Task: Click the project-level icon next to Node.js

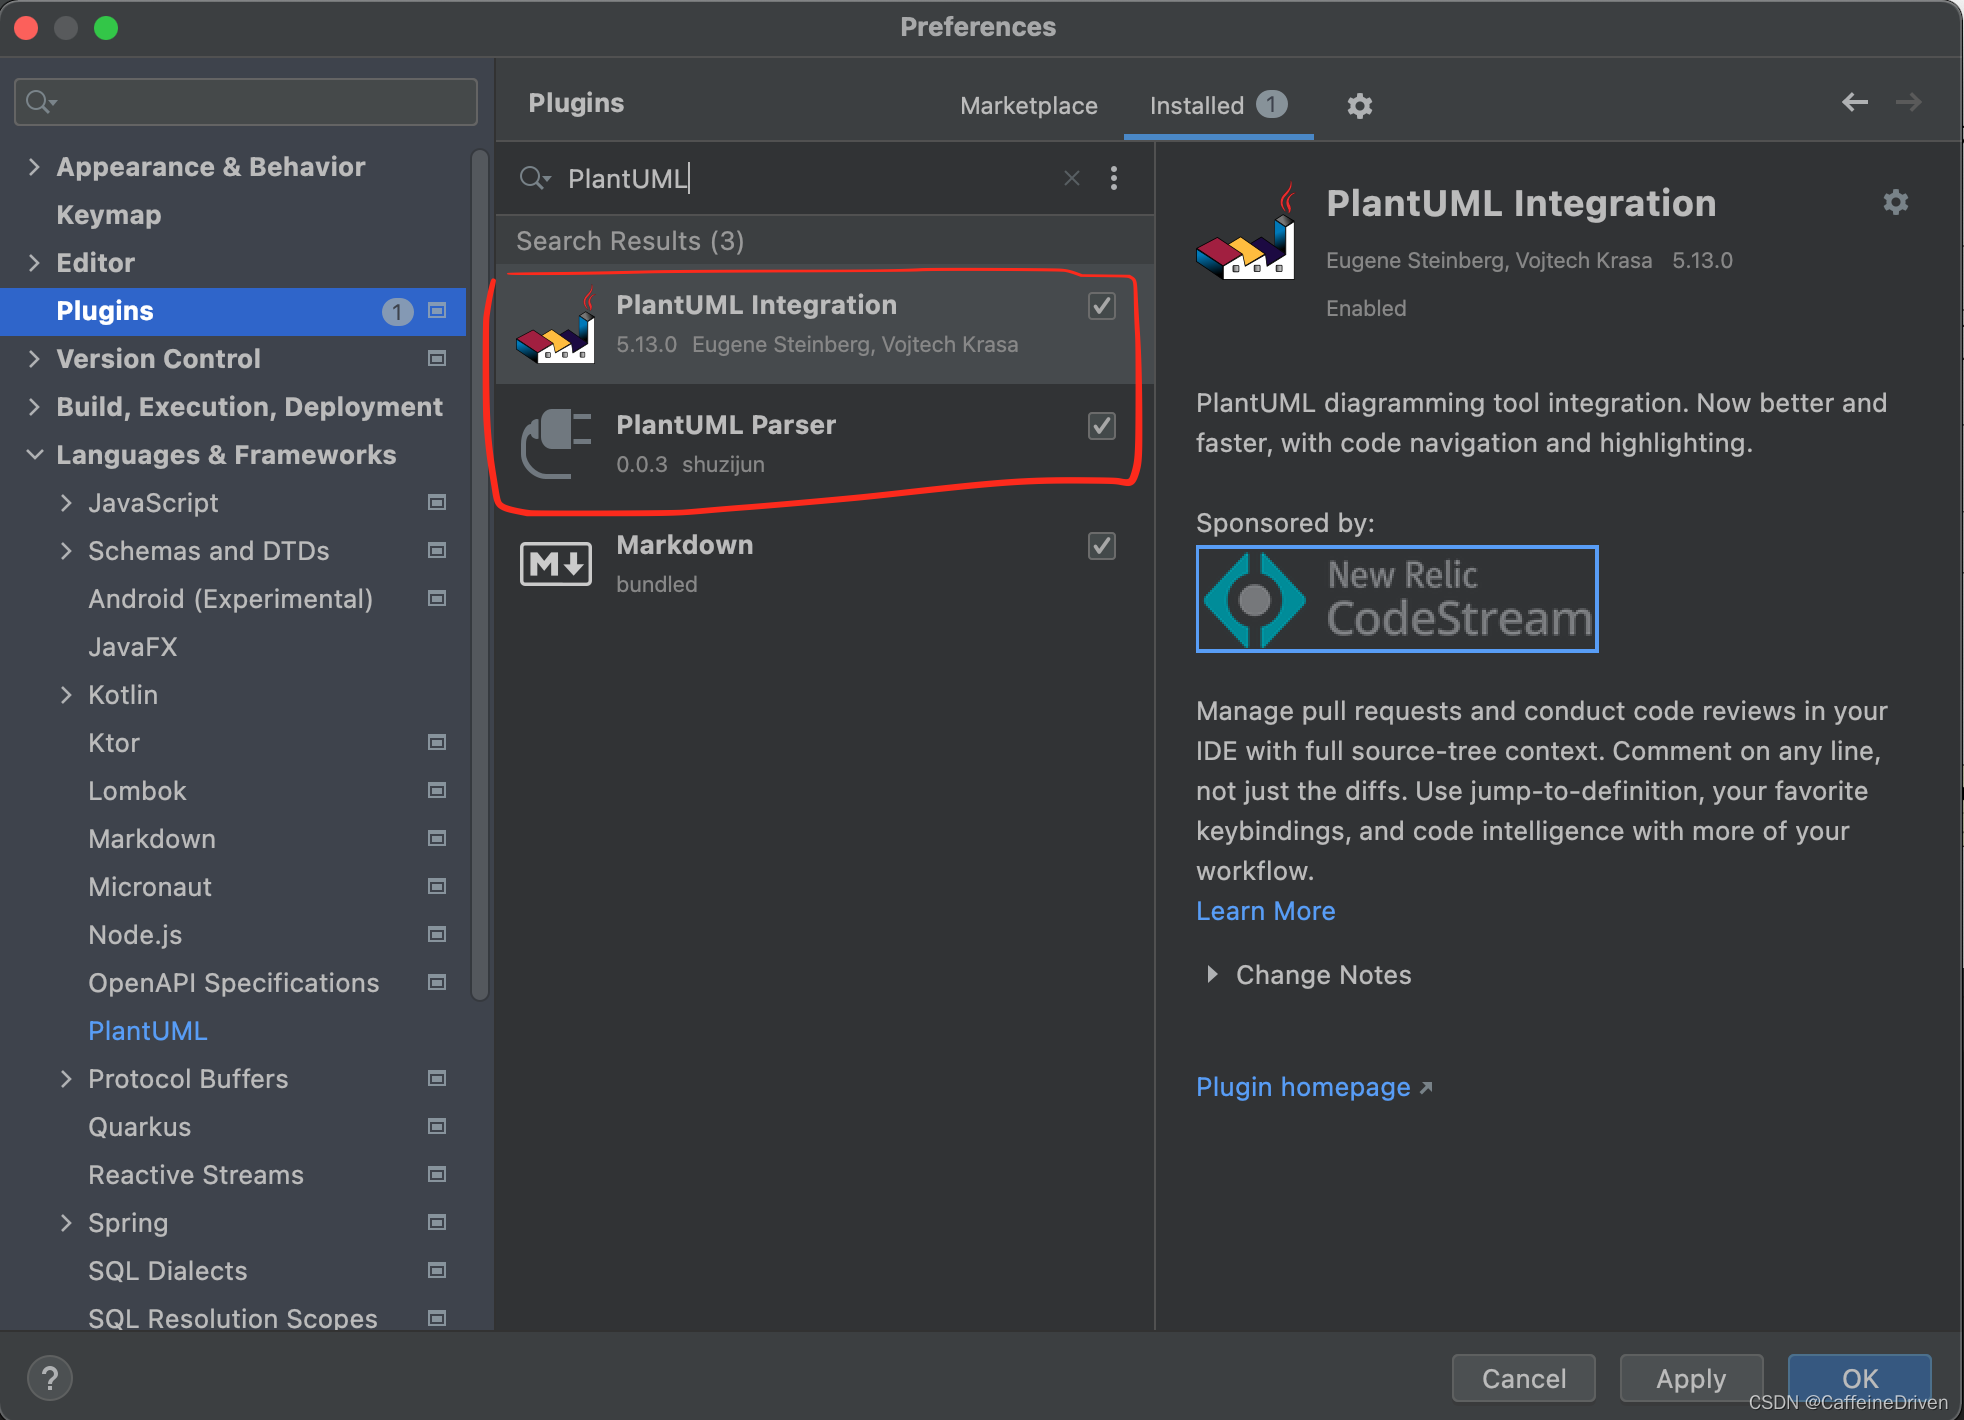Action: click(437, 935)
